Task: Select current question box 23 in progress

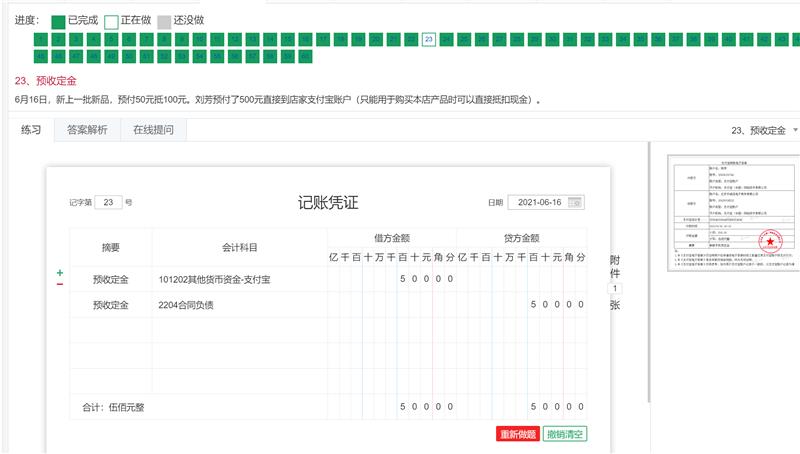Action: click(428, 39)
